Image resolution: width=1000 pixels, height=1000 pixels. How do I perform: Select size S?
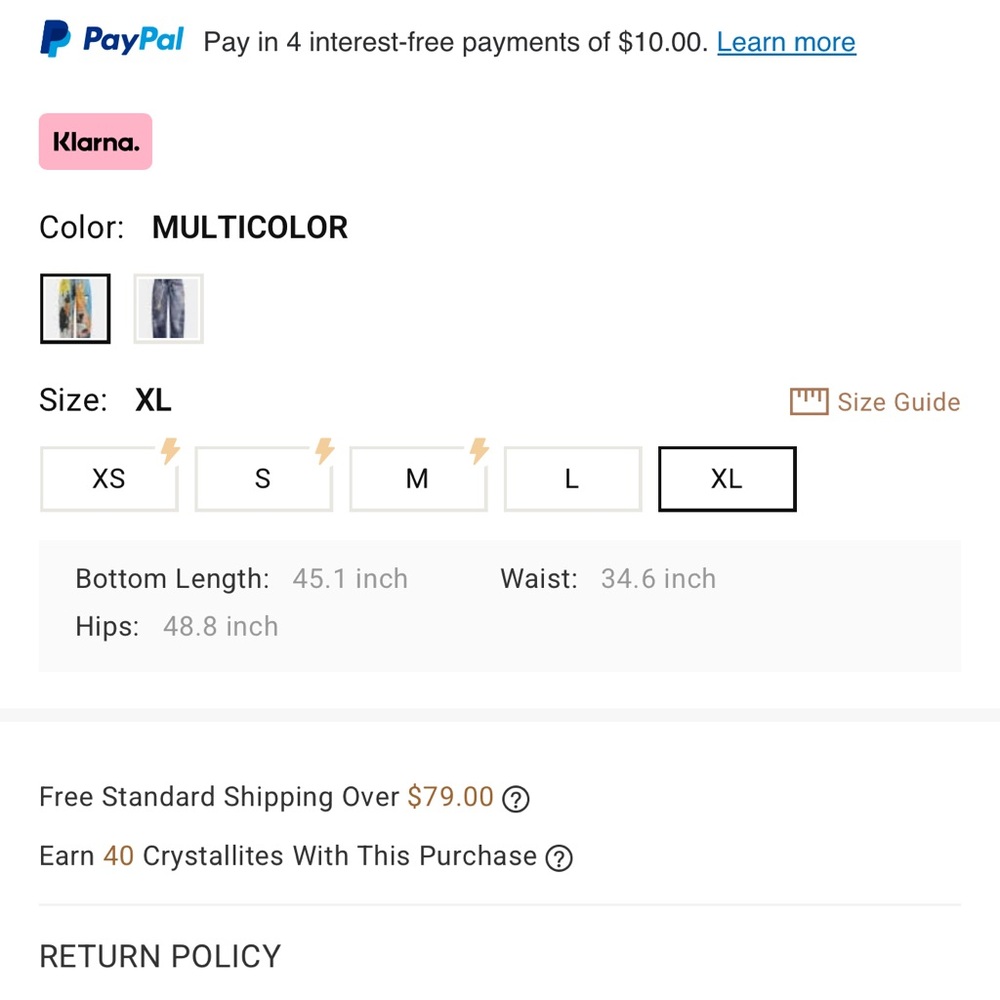pos(263,479)
